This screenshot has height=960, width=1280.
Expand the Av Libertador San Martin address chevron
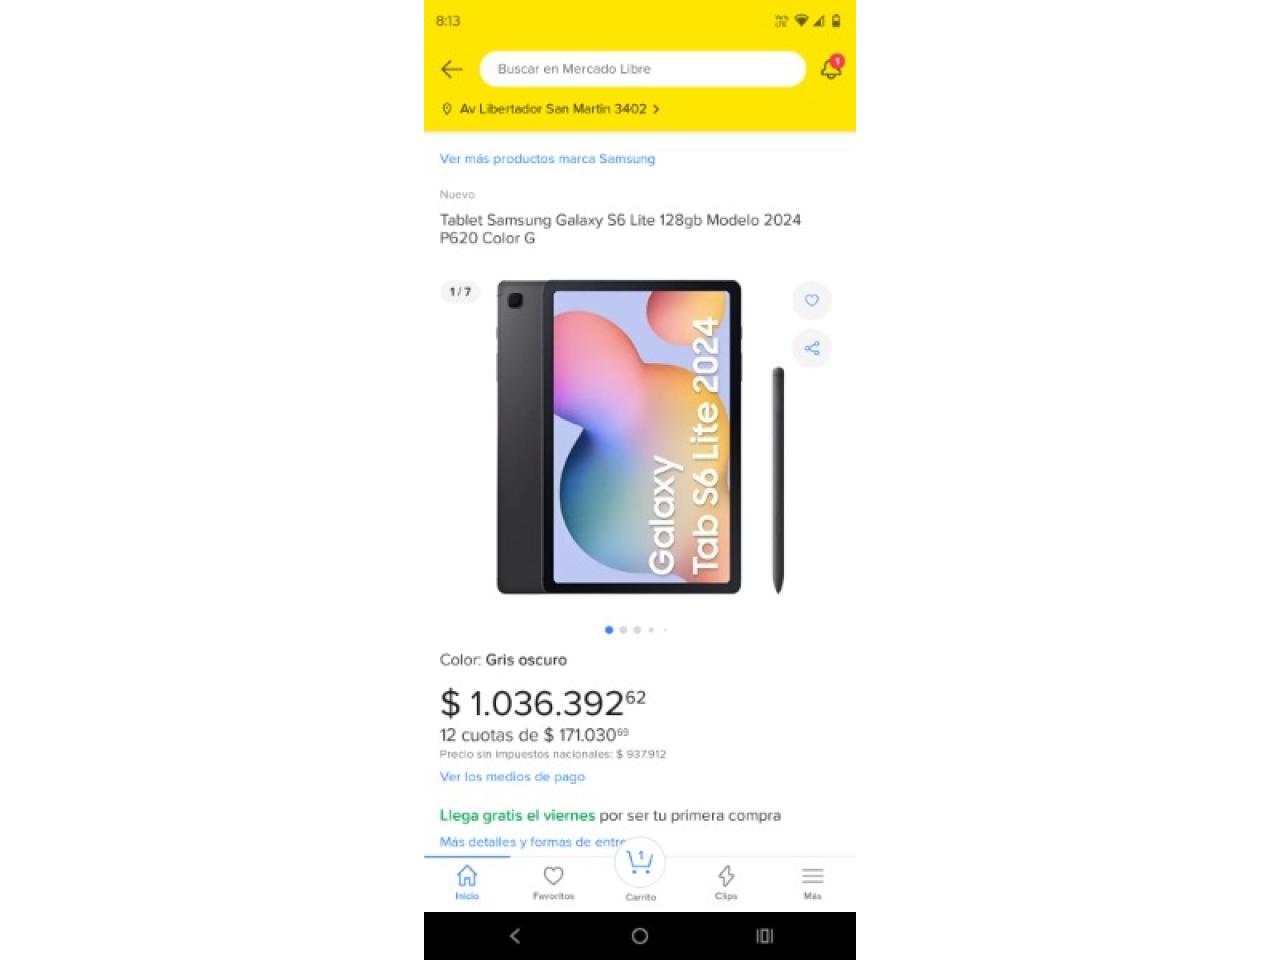click(x=655, y=109)
